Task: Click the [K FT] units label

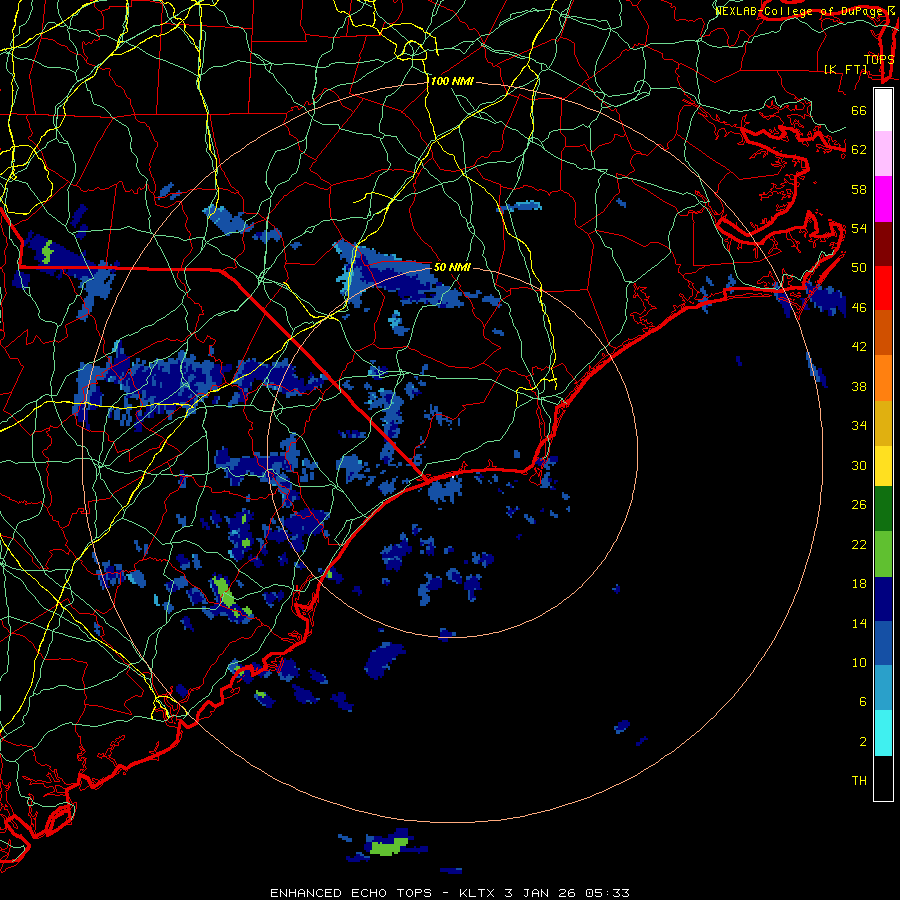Action: [x=845, y=69]
